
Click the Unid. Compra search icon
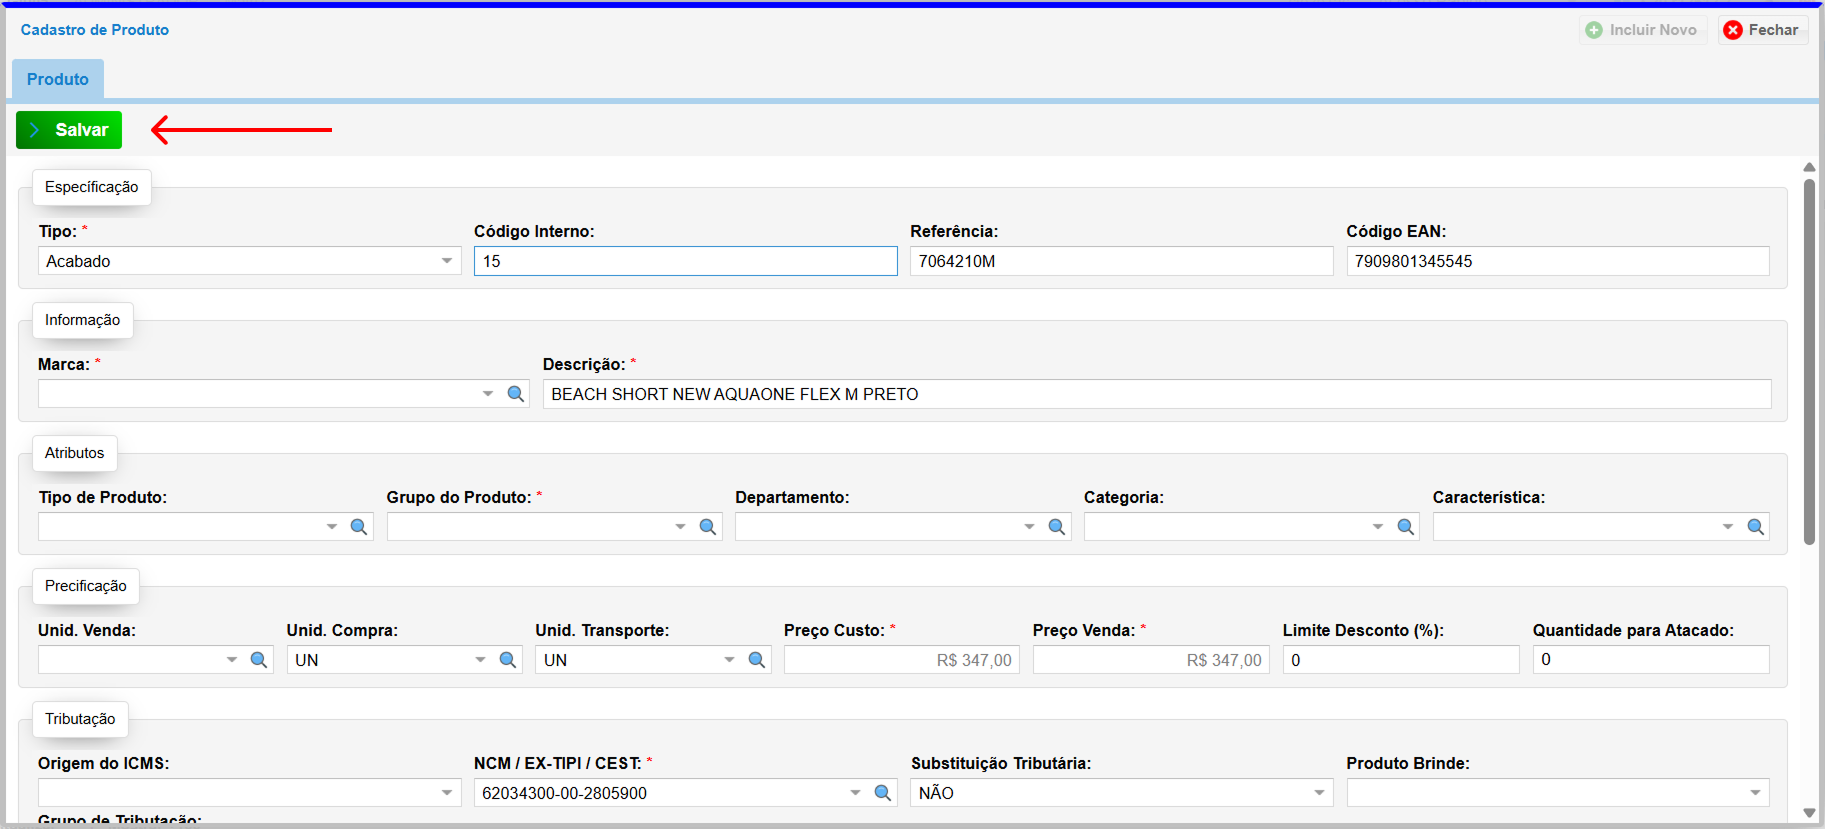(x=508, y=660)
